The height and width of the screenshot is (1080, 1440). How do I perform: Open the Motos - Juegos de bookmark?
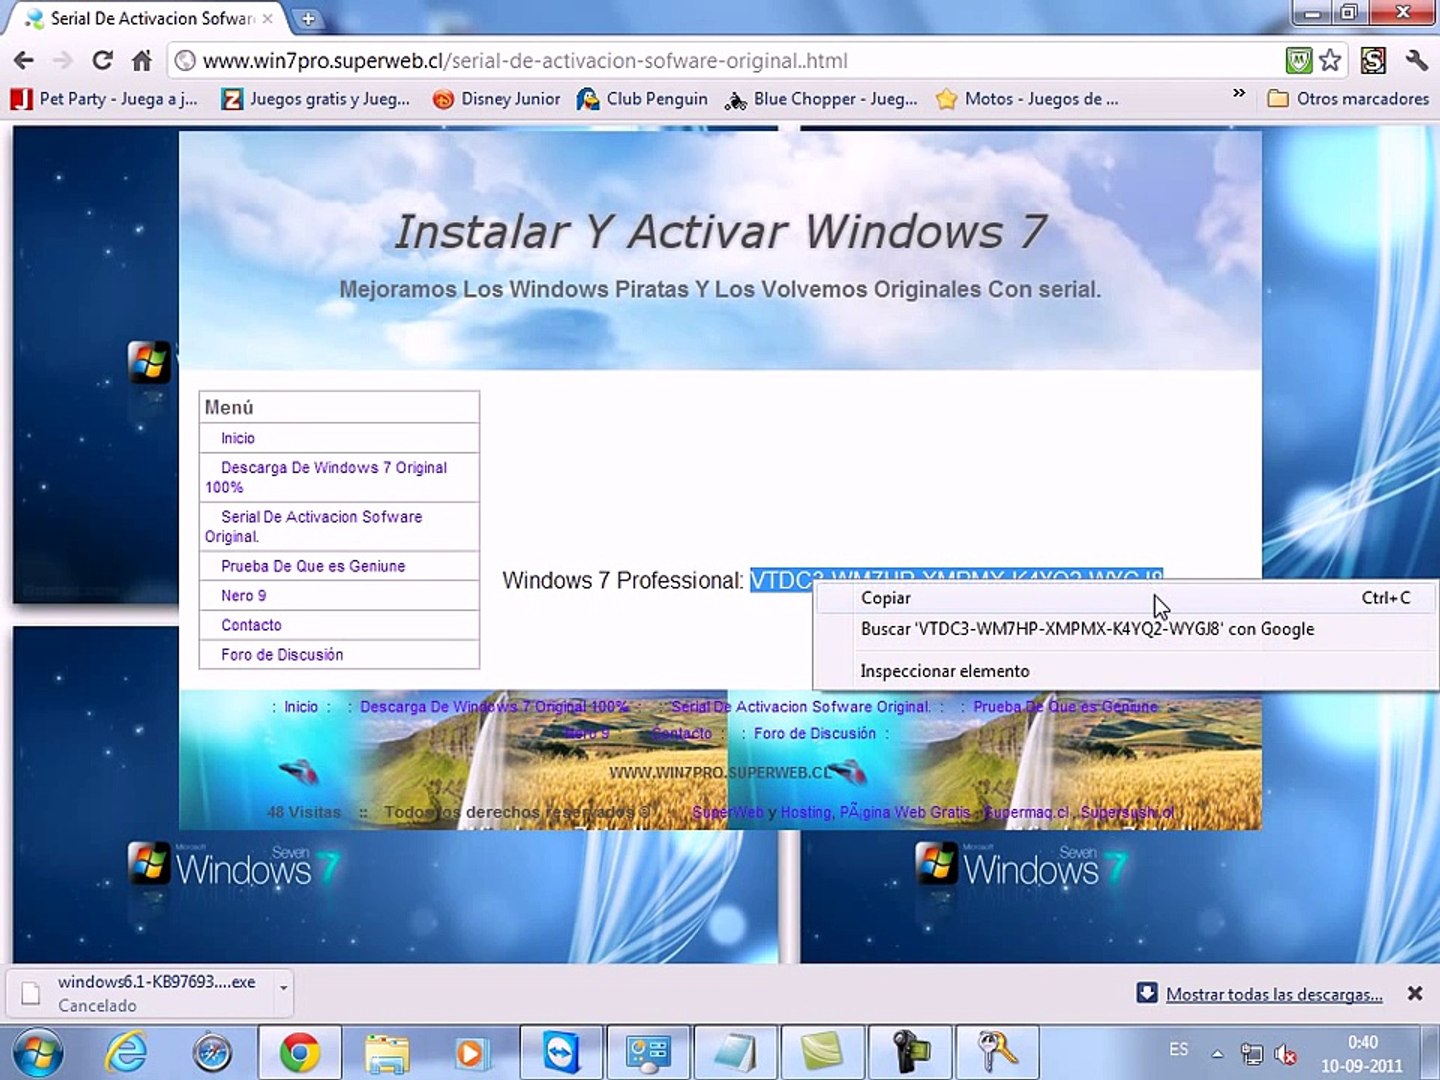1027,99
